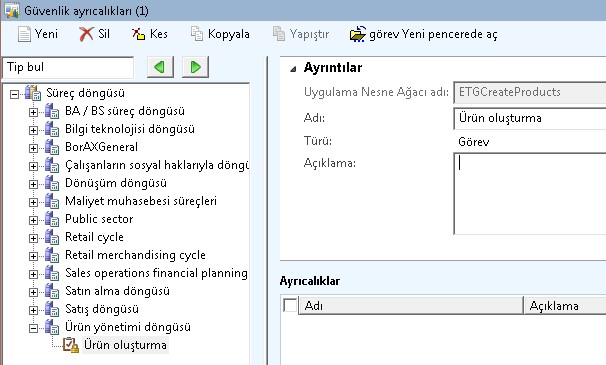Collapse the Ayrıntılar section triangle
606x365 pixels.
[293, 69]
